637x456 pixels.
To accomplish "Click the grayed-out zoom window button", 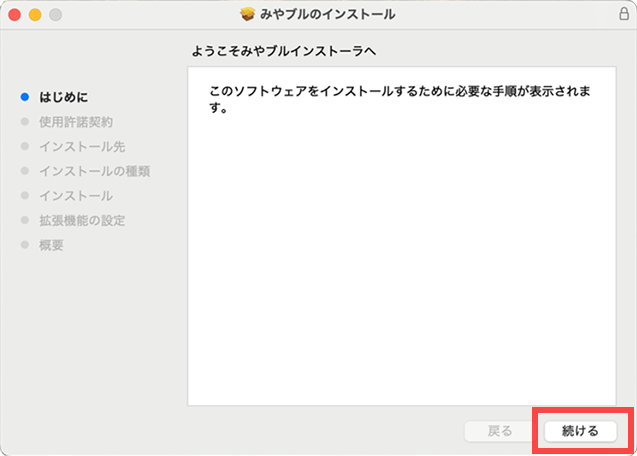I will [x=54, y=15].
